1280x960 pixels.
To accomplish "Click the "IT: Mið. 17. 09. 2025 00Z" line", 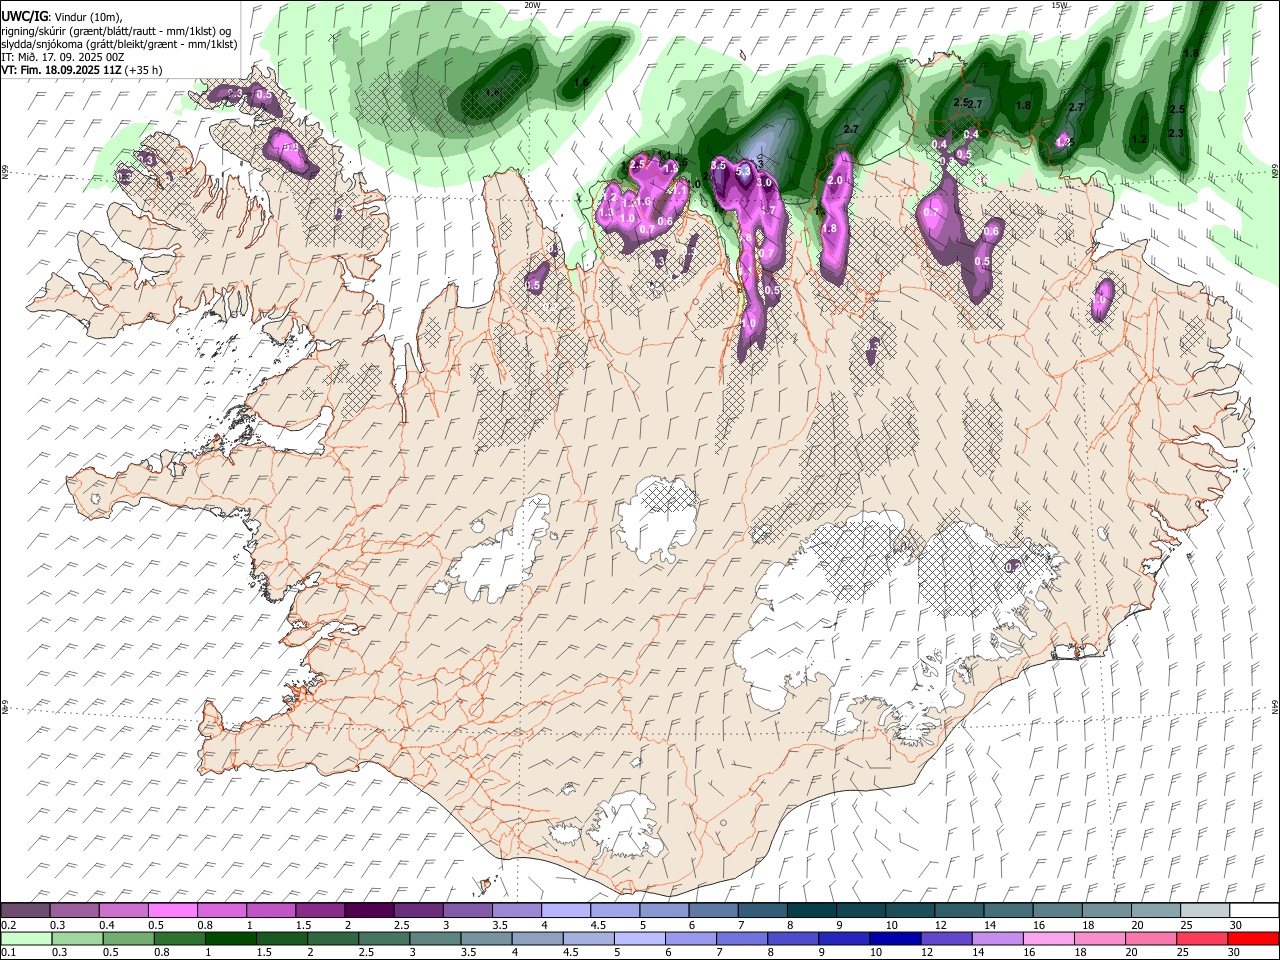I will pyautogui.click(x=63, y=57).
